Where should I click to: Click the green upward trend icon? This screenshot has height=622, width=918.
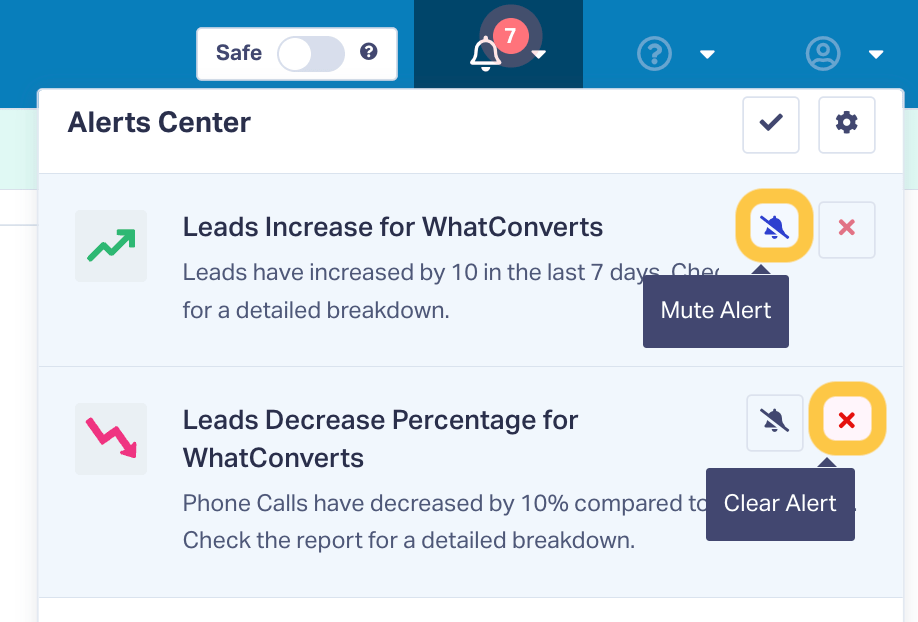point(111,245)
